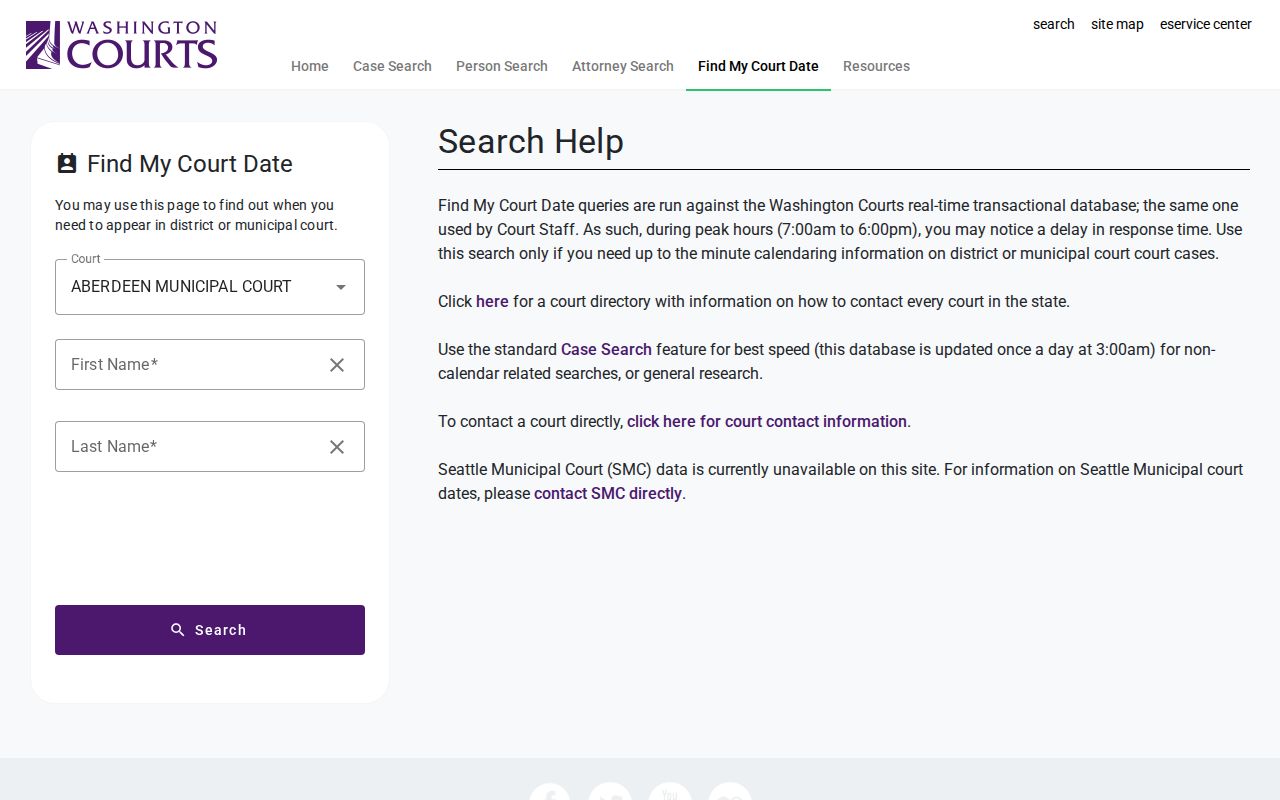This screenshot has width=1280, height=800.
Task: Open the YouTube icon in the footer
Action: click(669, 791)
